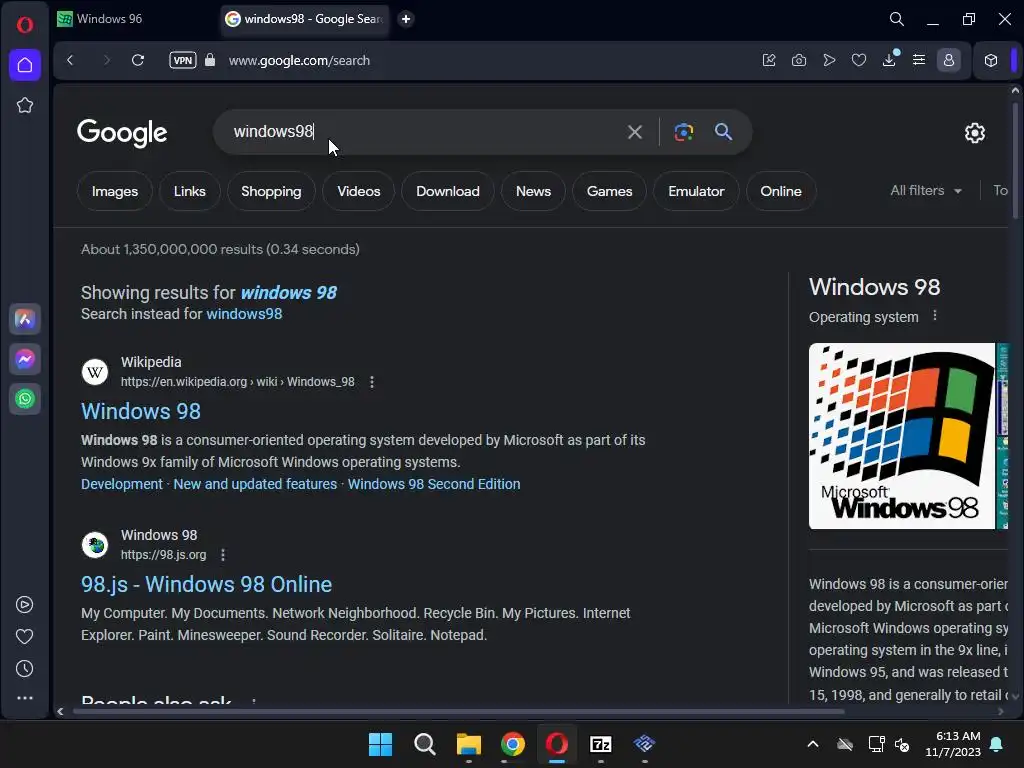This screenshot has width=1024, height=768.
Task: Reload the current page
Action: click(138, 60)
